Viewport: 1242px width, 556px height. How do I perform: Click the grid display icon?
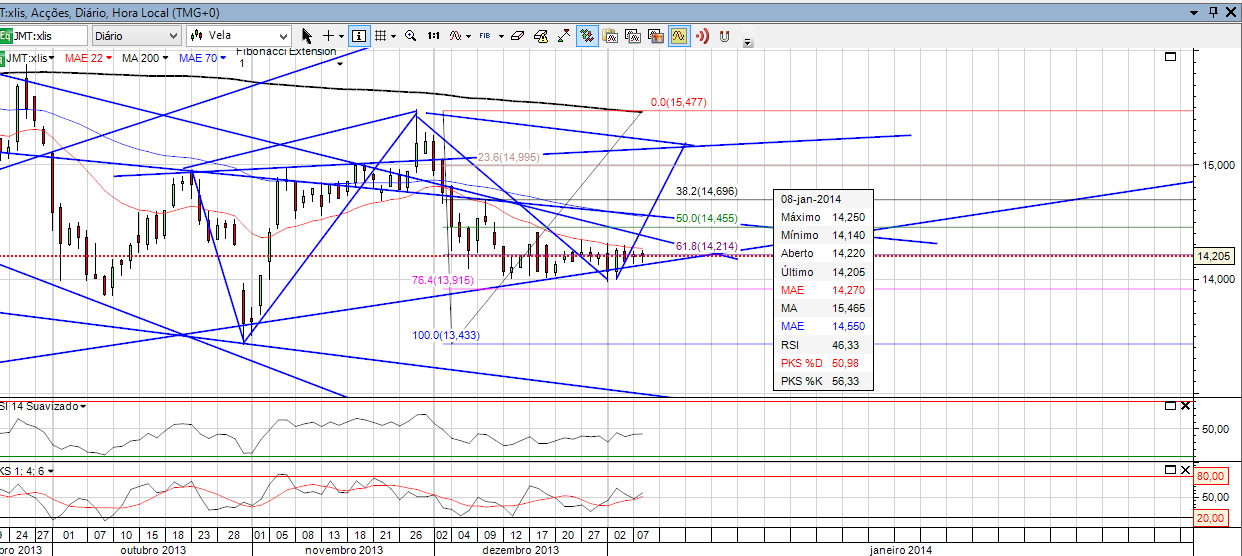[x=381, y=35]
